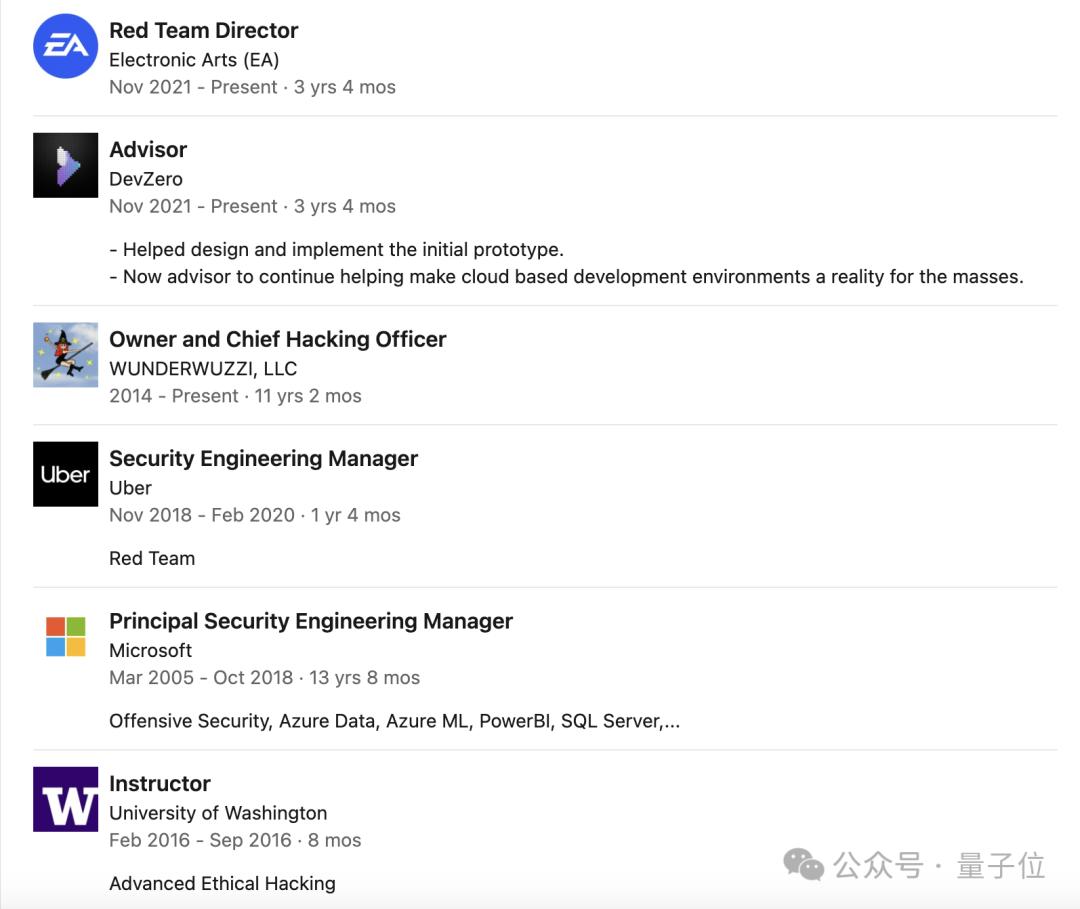The height and width of the screenshot is (909, 1080).
Task: Select Owner and Chief Hacking Officer title
Action: tap(277, 340)
